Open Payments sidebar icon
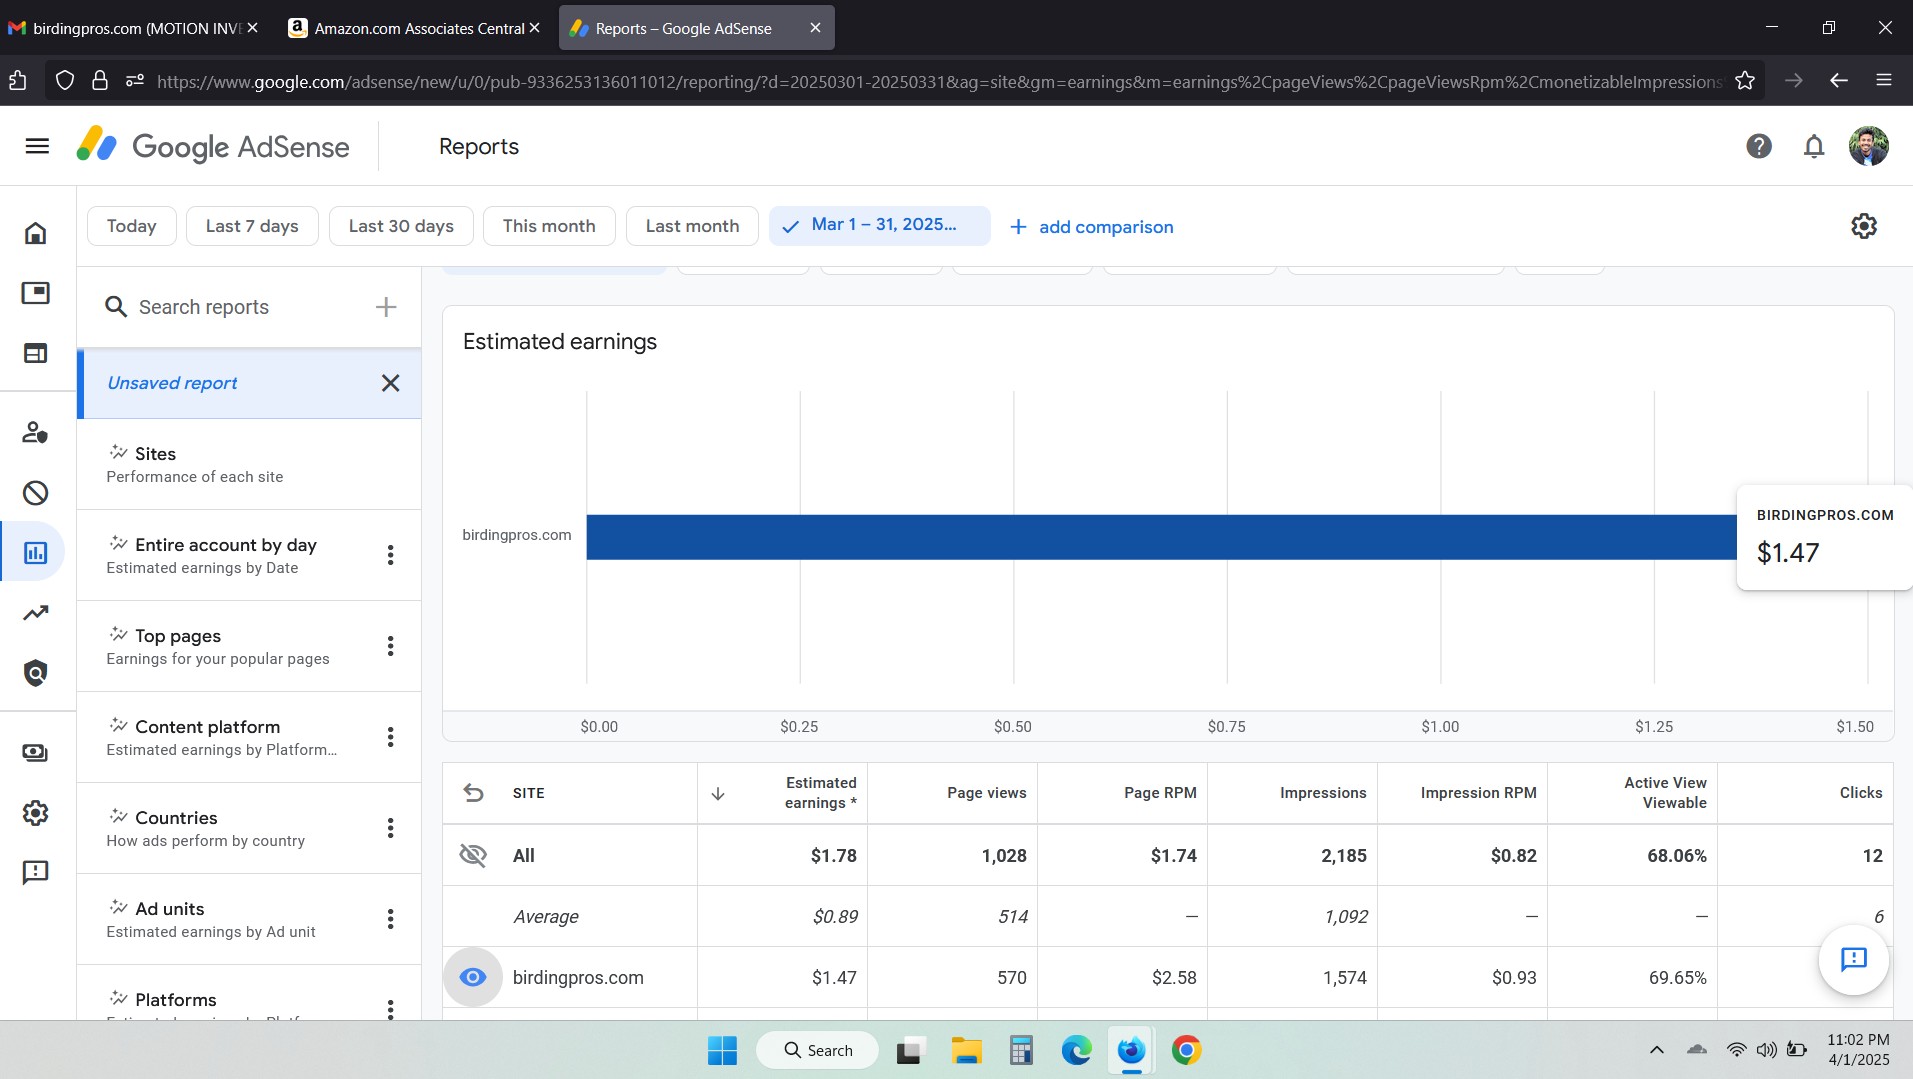 [x=36, y=753]
